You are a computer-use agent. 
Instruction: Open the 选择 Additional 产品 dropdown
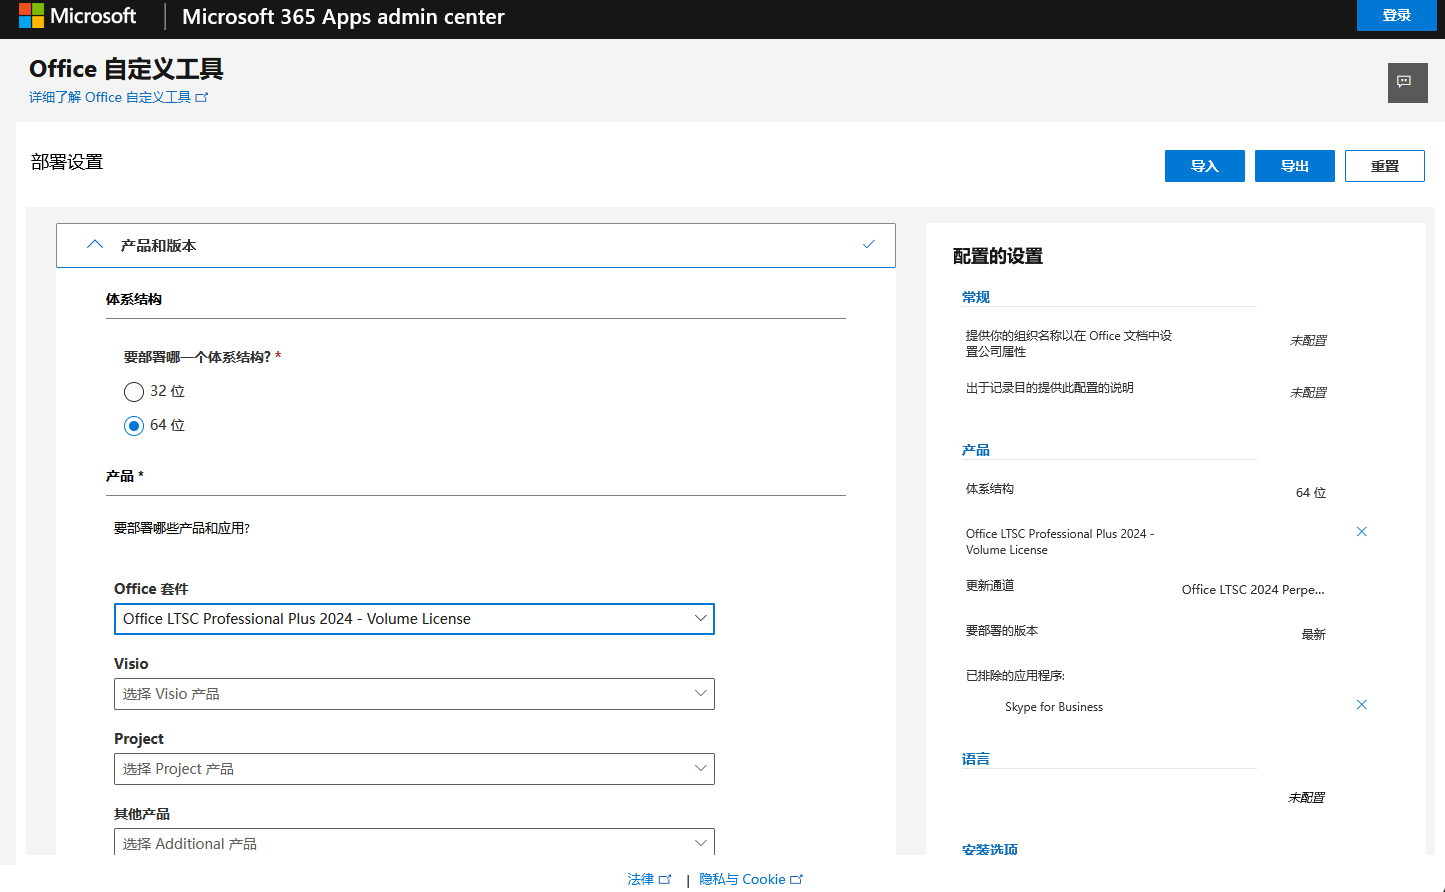click(414, 842)
